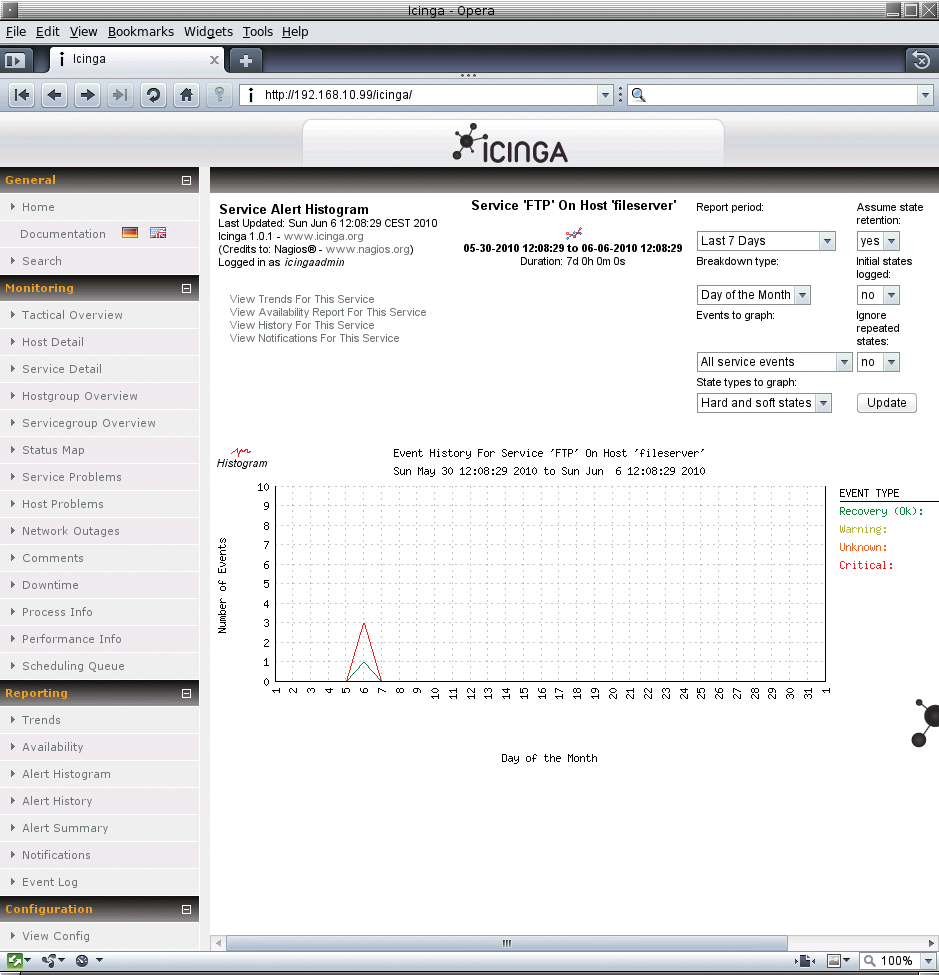The image size is (939, 975).
Task: Click the Forward arrow button
Action: 88,95
